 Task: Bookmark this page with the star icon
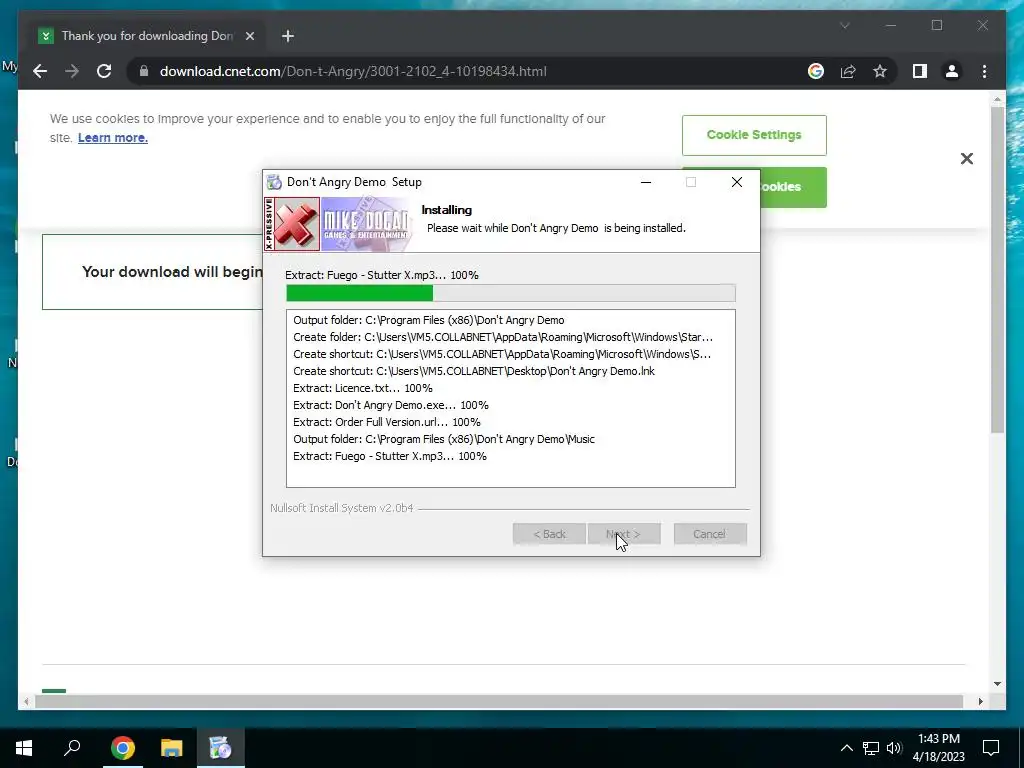[x=880, y=71]
